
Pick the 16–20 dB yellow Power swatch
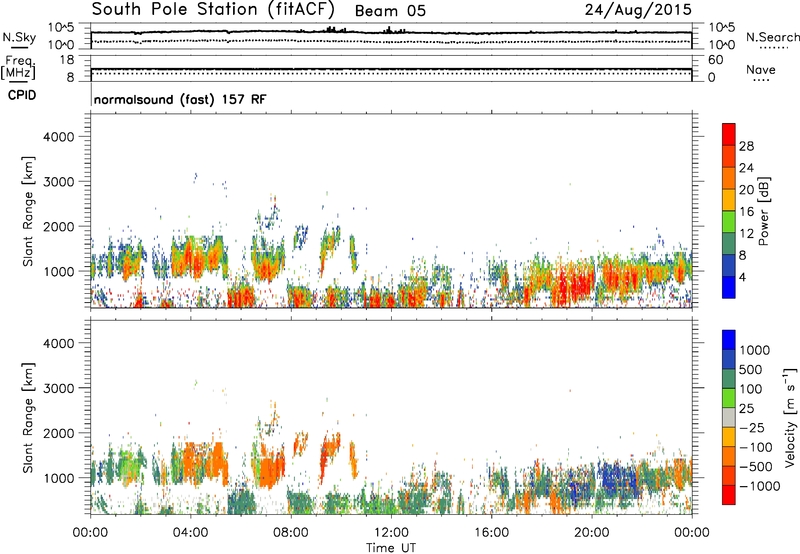point(729,200)
